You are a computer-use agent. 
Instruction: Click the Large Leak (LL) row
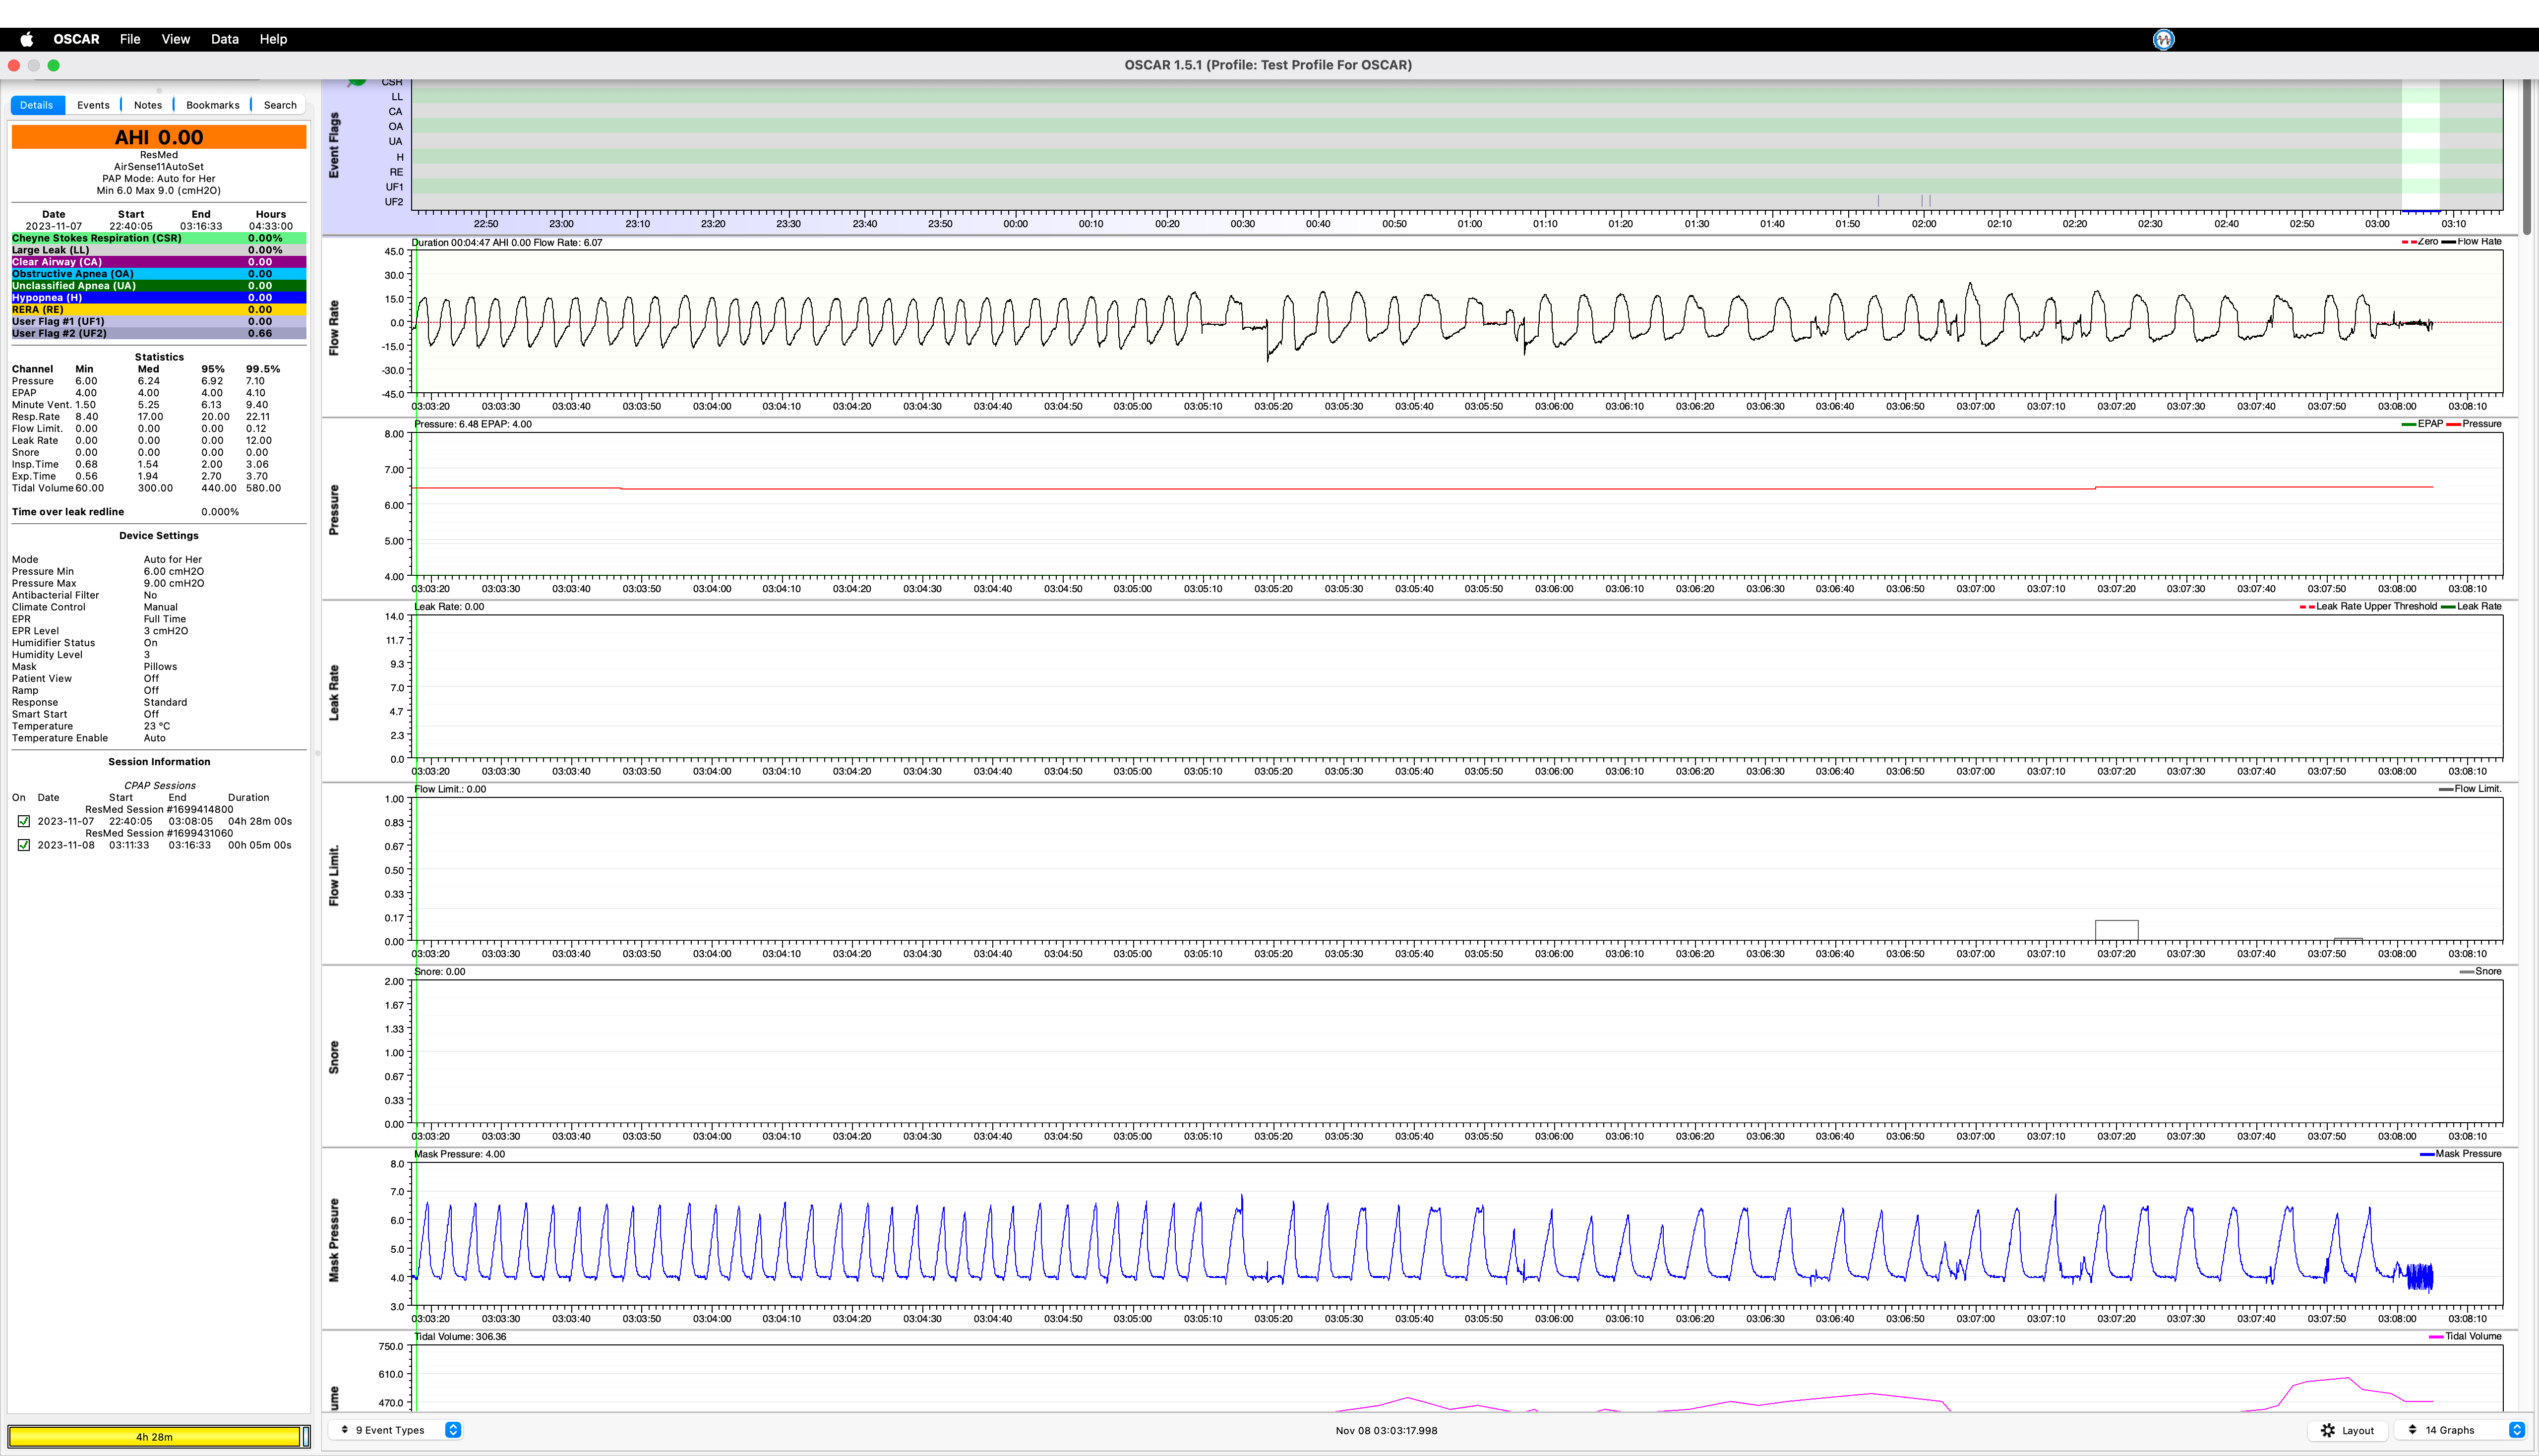click(x=159, y=250)
